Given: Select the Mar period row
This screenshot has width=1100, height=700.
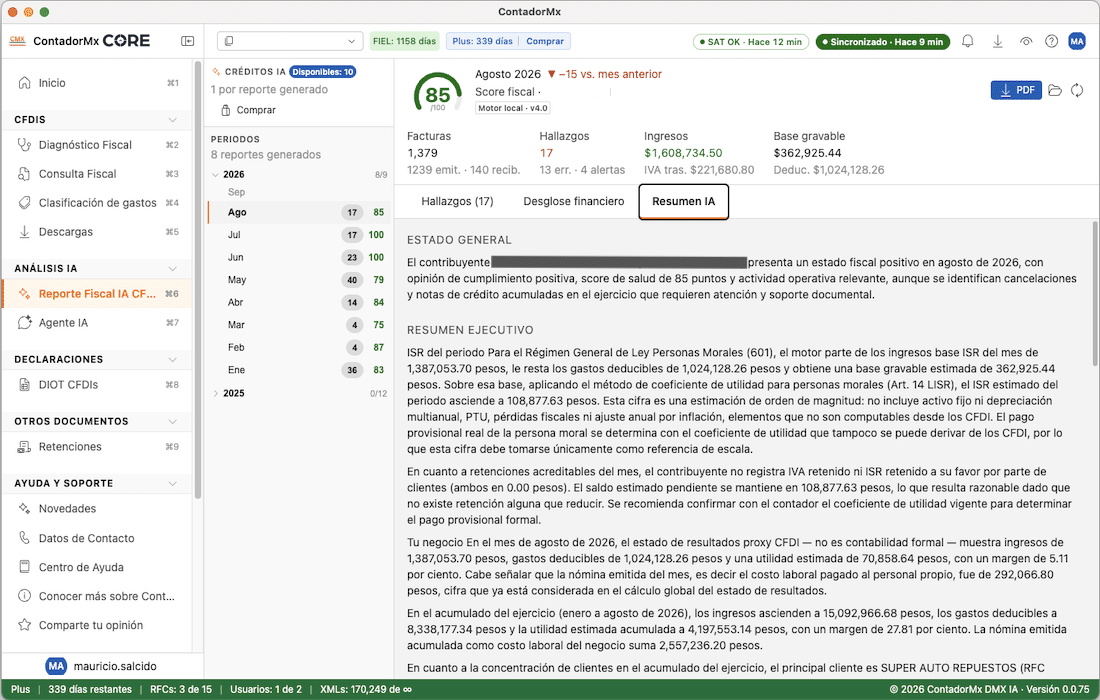Looking at the screenshot, I should (299, 325).
